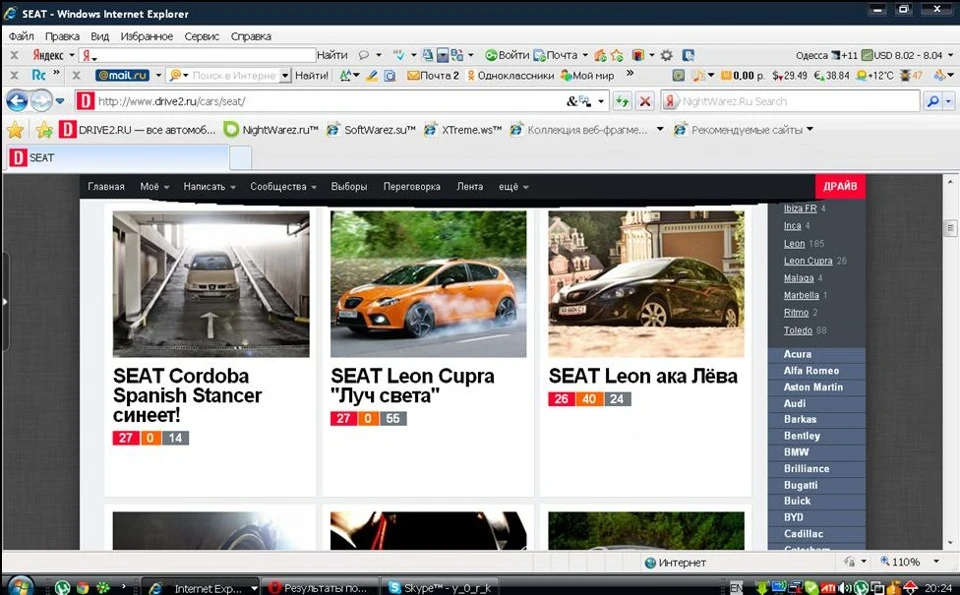Open the Mail.ru search field dropdown arrow

[x=285, y=75]
